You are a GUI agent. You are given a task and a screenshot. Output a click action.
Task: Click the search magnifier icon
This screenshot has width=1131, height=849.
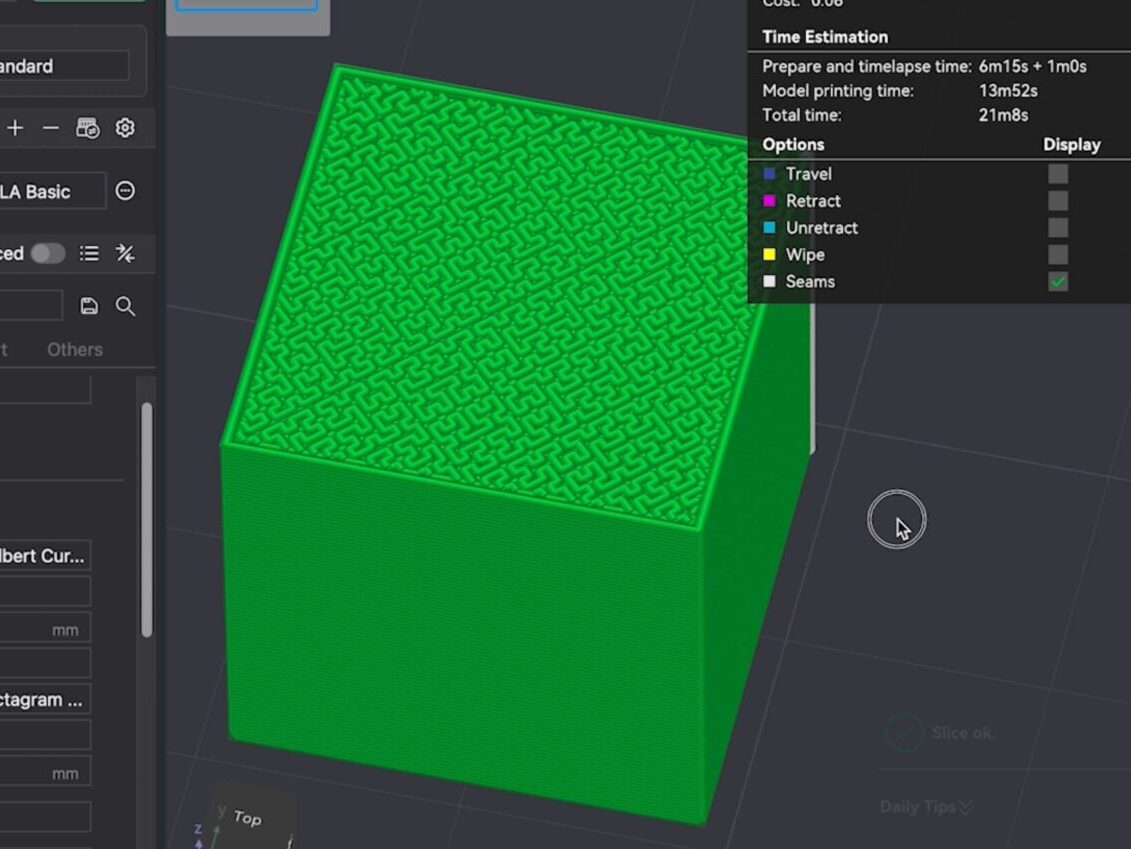pos(125,306)
